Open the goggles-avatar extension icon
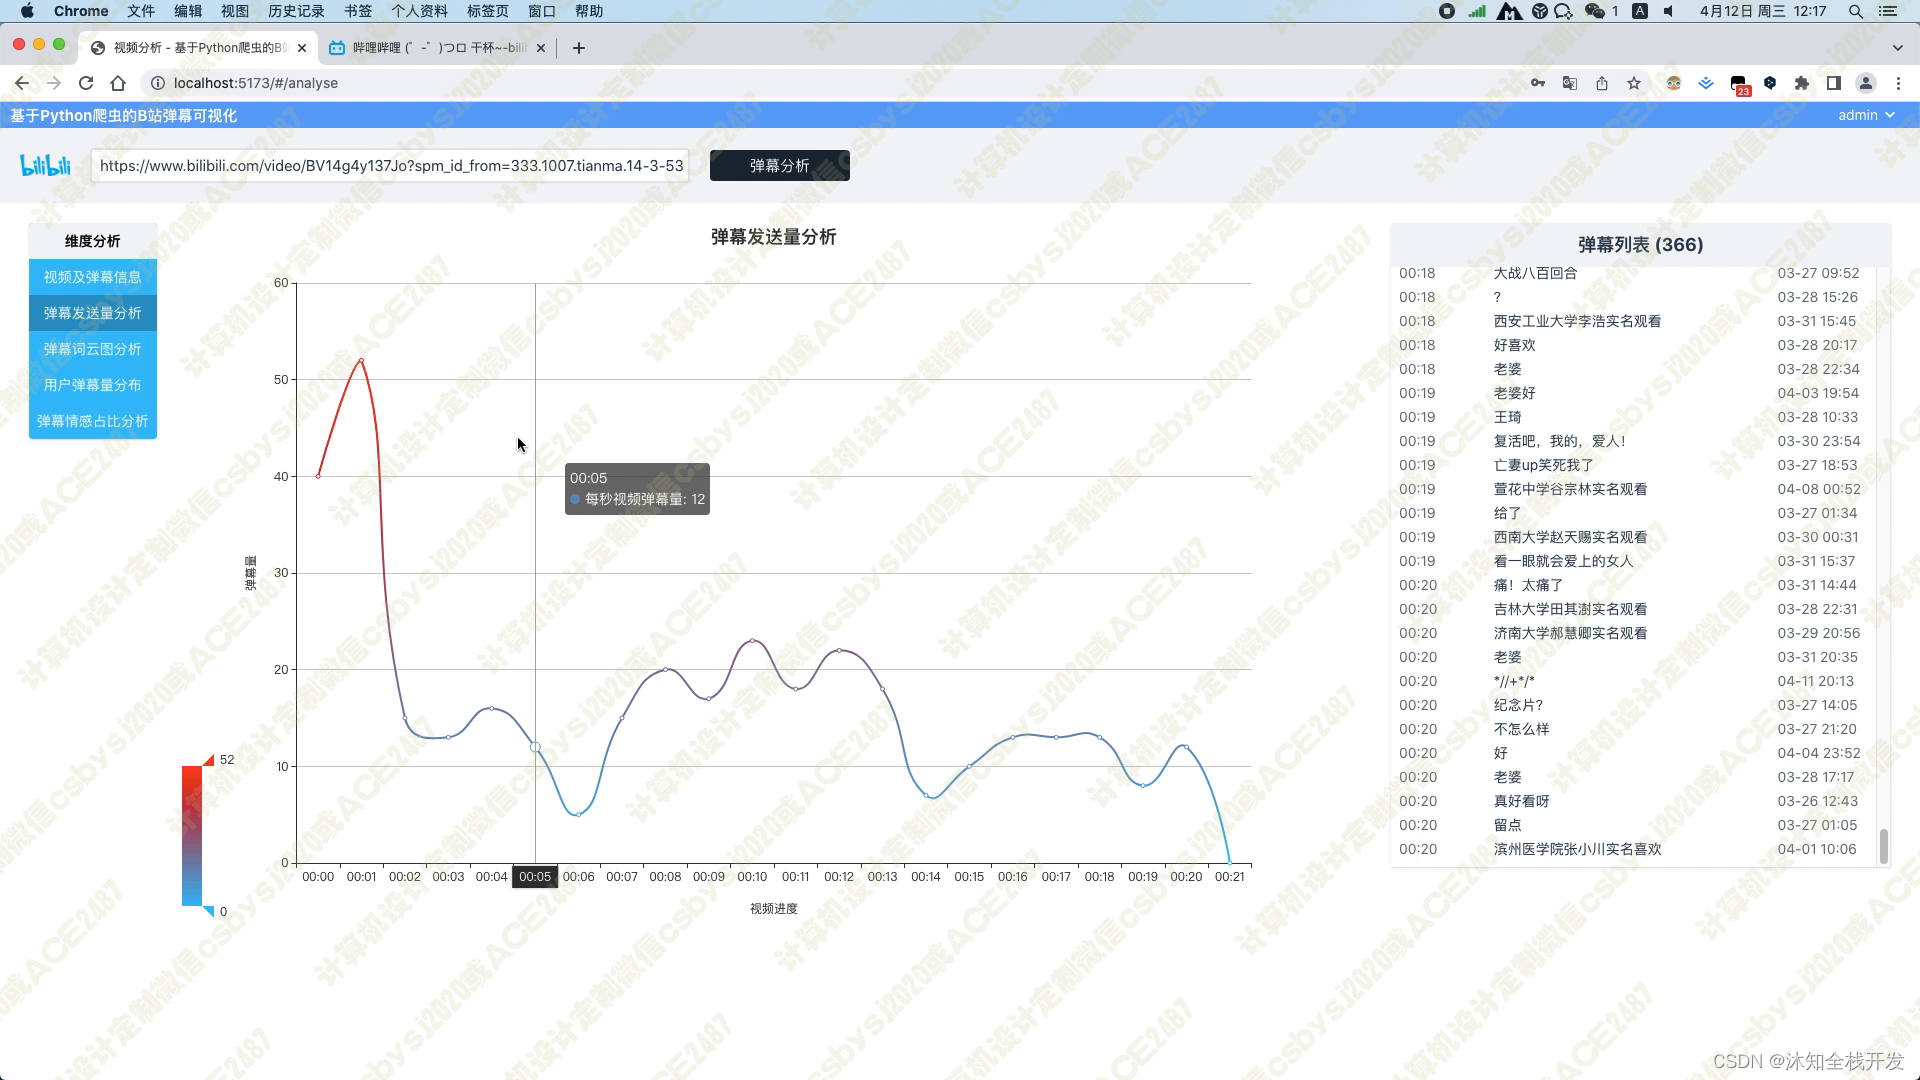This screenshot has width=1920, height=1080. (1674, 83)
